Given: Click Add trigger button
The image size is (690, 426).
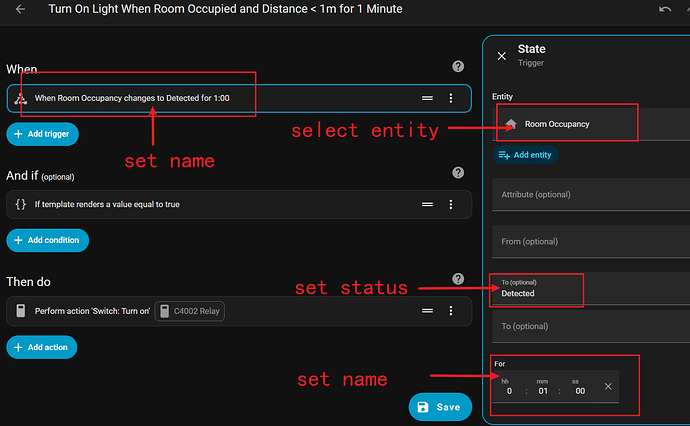Looking at the screenshot, I should click(42, 134).
